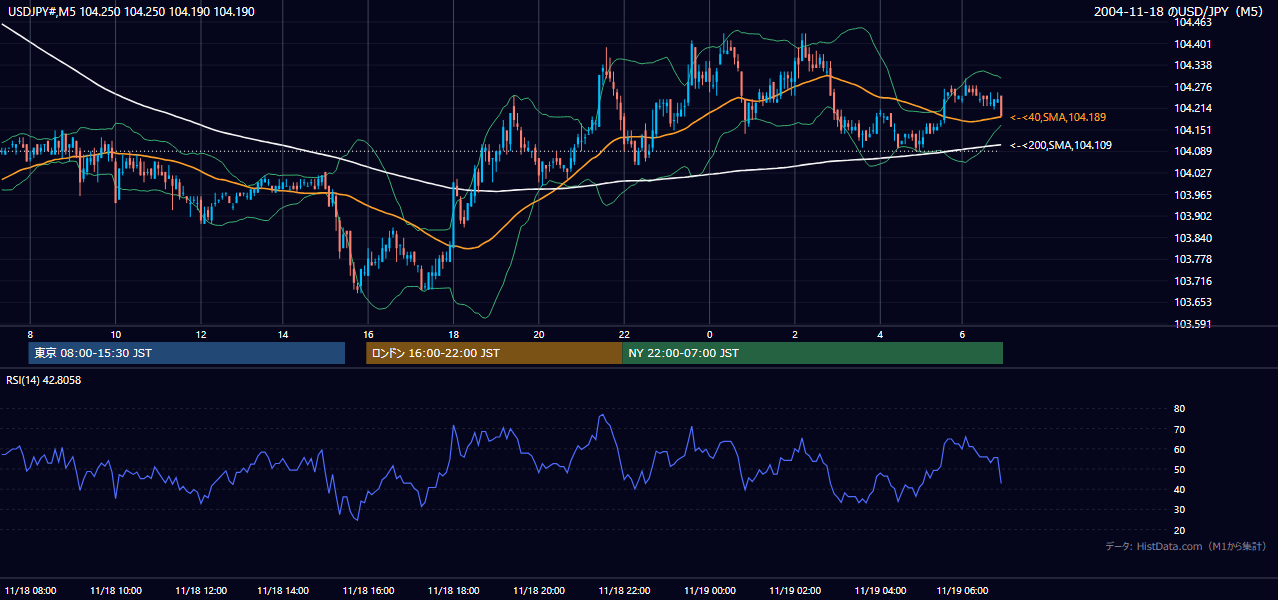Viewport: 1278px width, 600px height.
Task: Click the bottom time label 11/19 04:00
Action: coord(879,590)
